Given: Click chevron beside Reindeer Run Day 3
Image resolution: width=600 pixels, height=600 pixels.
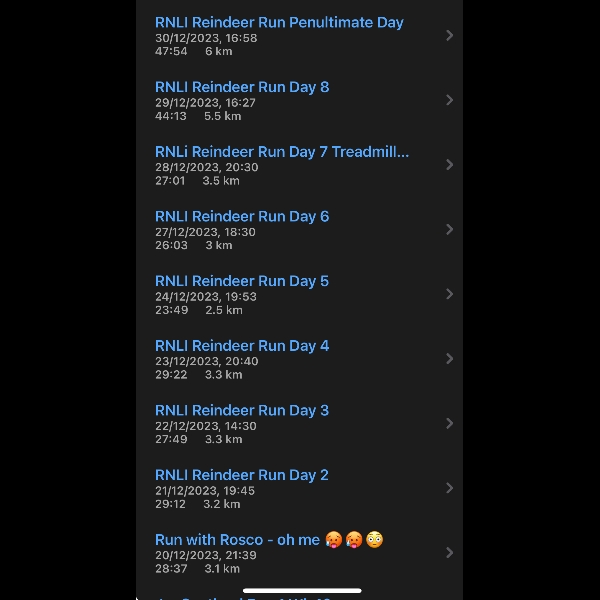Looking at the screenshot, I should (450, 423).
